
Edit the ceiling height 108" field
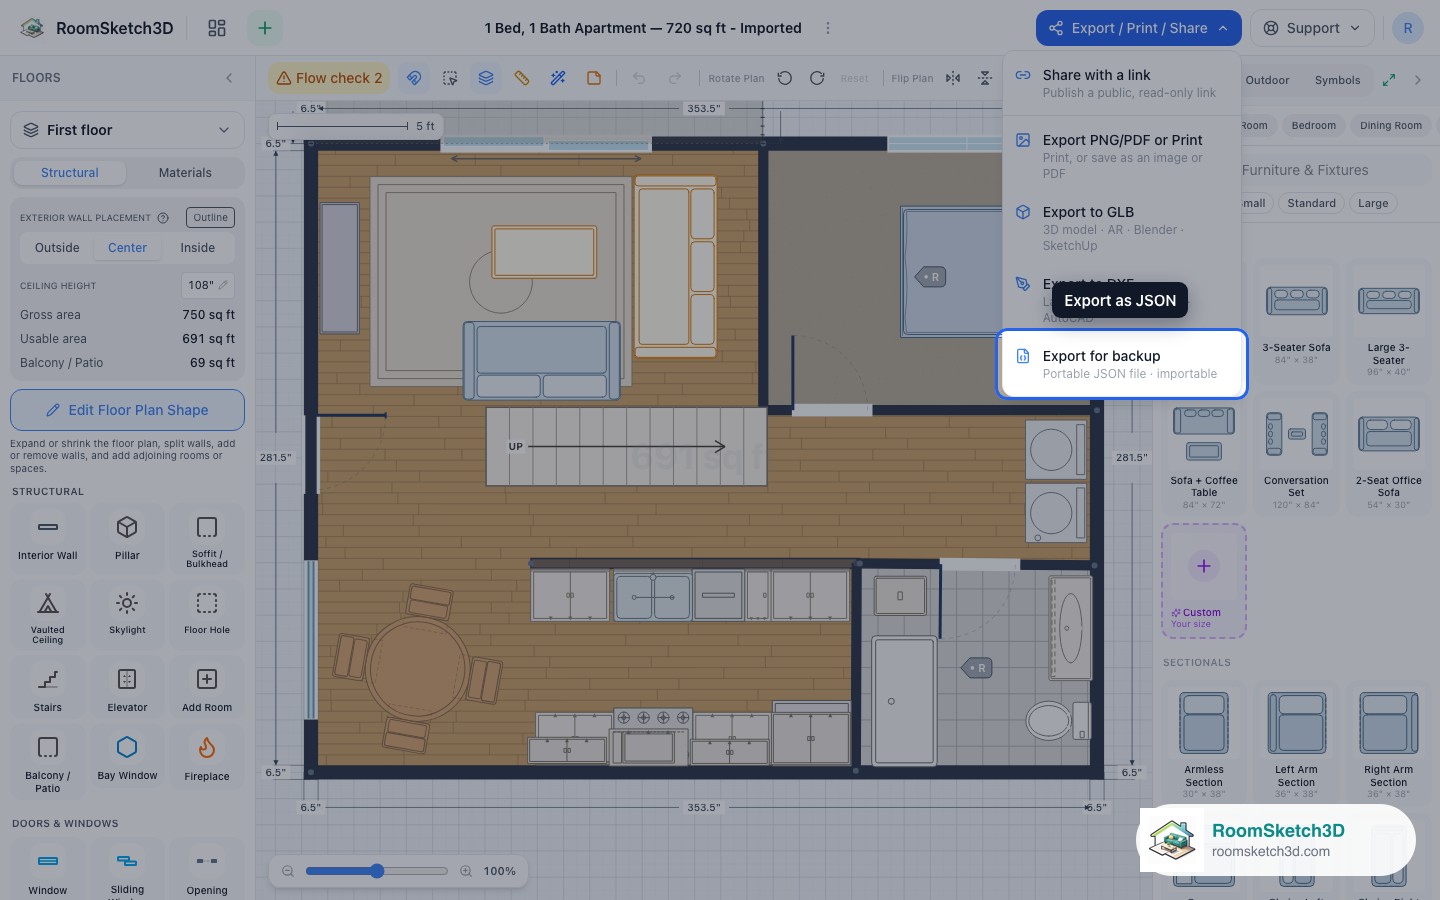click(x=208, y=285)
